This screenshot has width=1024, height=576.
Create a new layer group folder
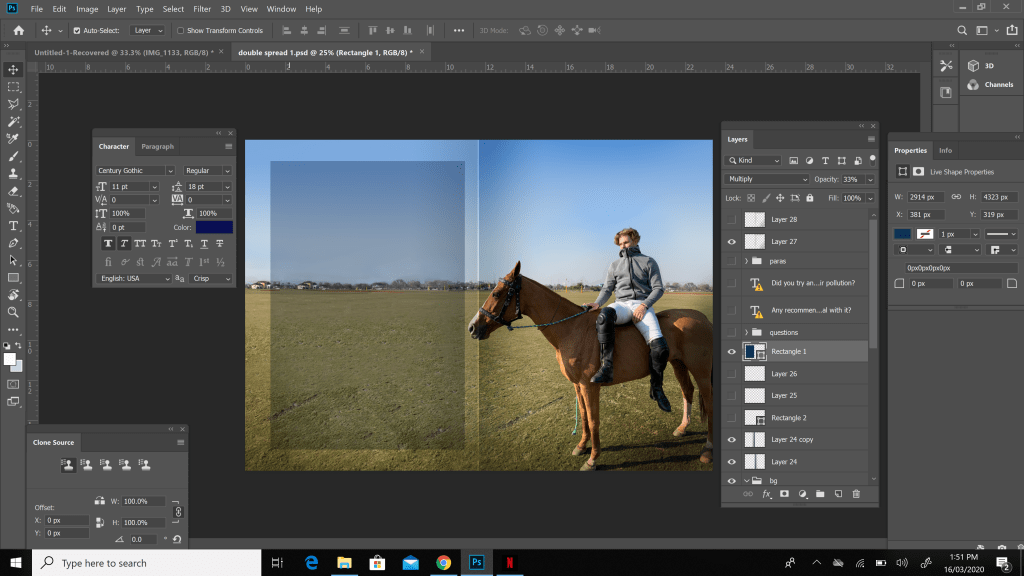pyautogui.click(x=820, y=494)
